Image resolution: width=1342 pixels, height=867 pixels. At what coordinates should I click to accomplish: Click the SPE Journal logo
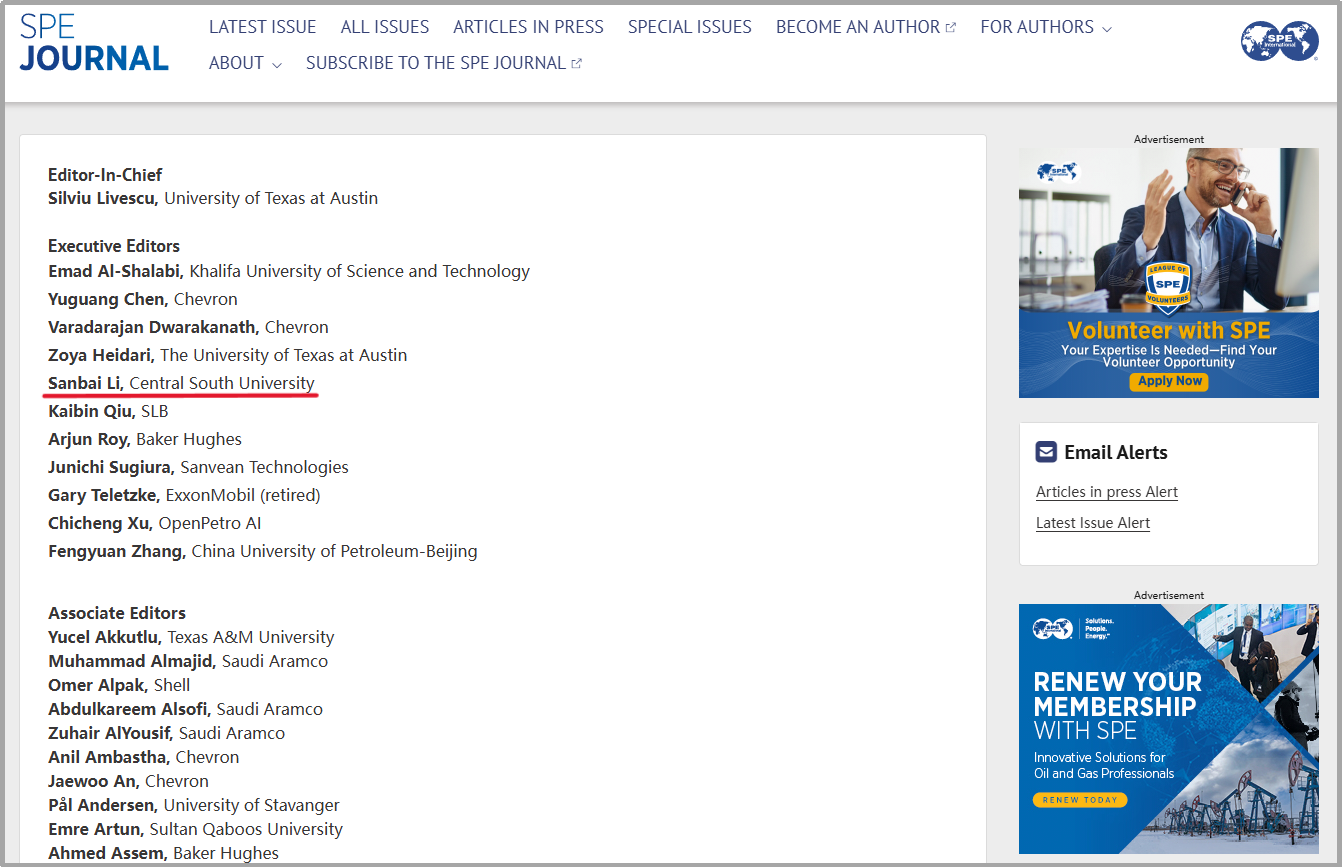click(94, 43)
